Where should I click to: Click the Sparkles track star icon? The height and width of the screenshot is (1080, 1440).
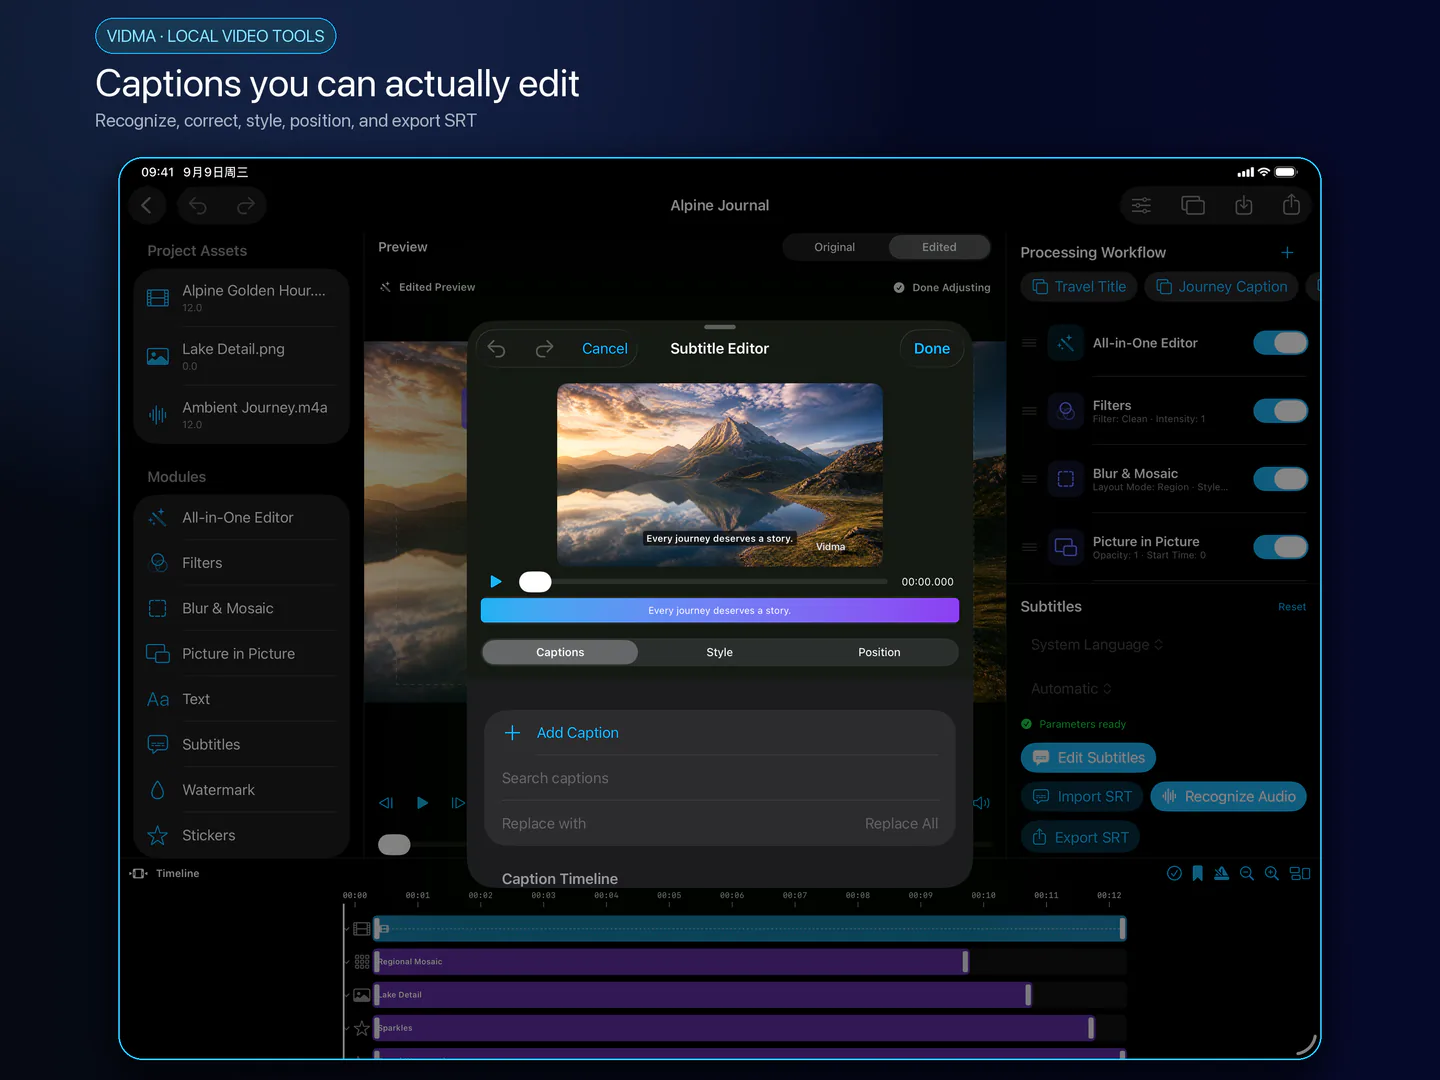click(362, 1028)
